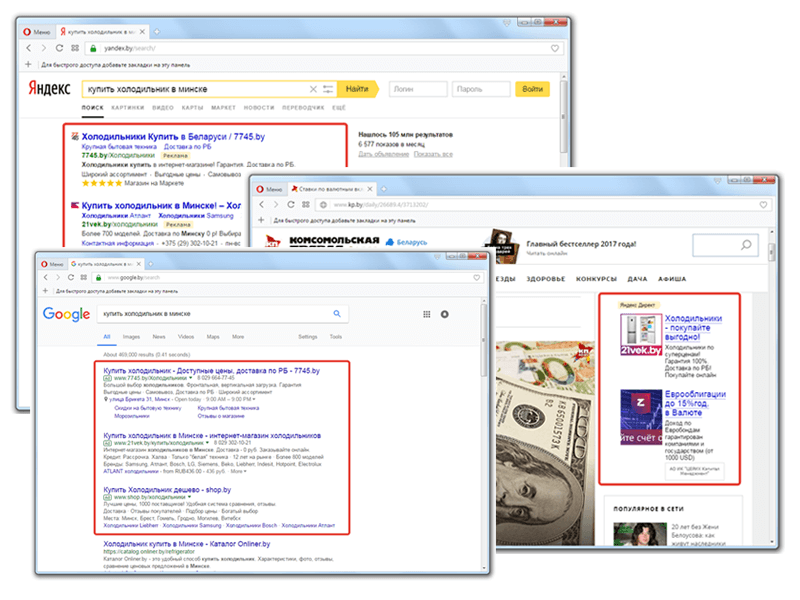Open the Беларусь region link on kp.by

click(407, 242)
